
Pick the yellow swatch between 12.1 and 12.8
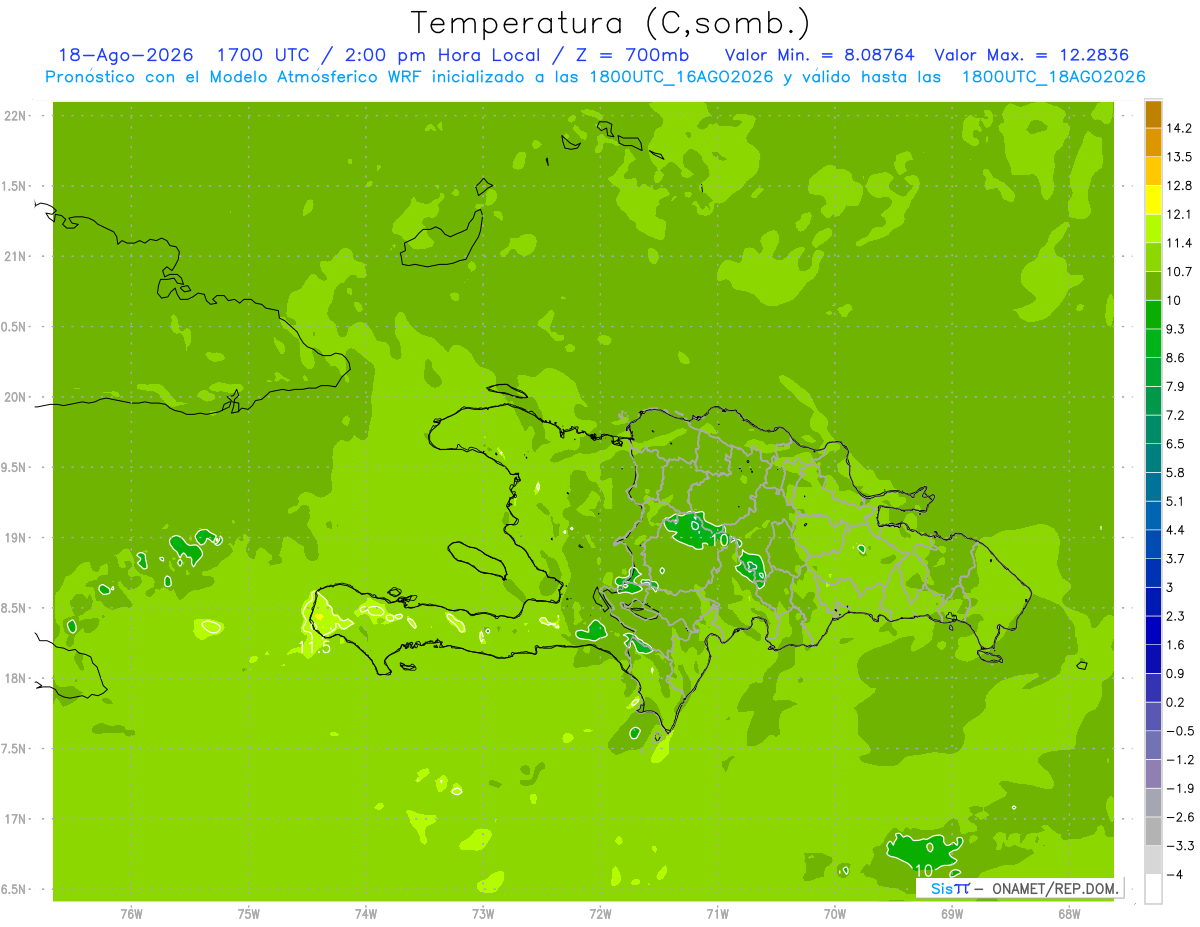point(1153,200)
